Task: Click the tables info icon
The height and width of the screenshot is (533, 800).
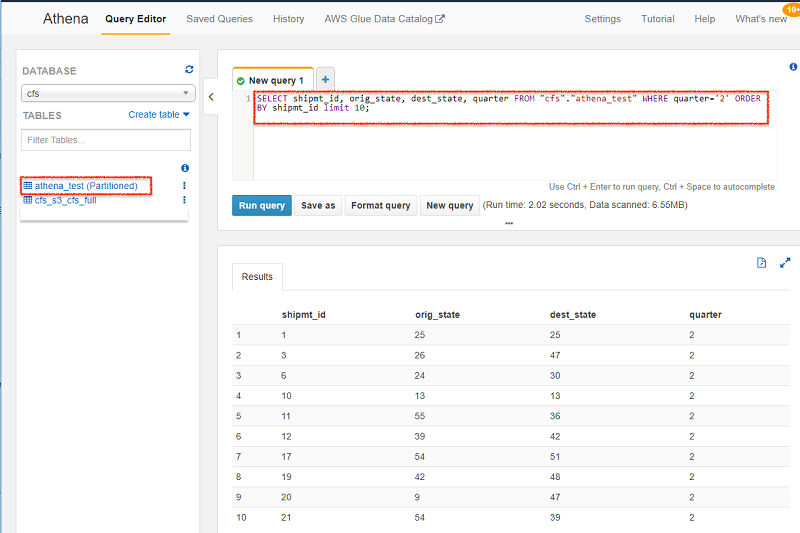Action: pos(185,168)
